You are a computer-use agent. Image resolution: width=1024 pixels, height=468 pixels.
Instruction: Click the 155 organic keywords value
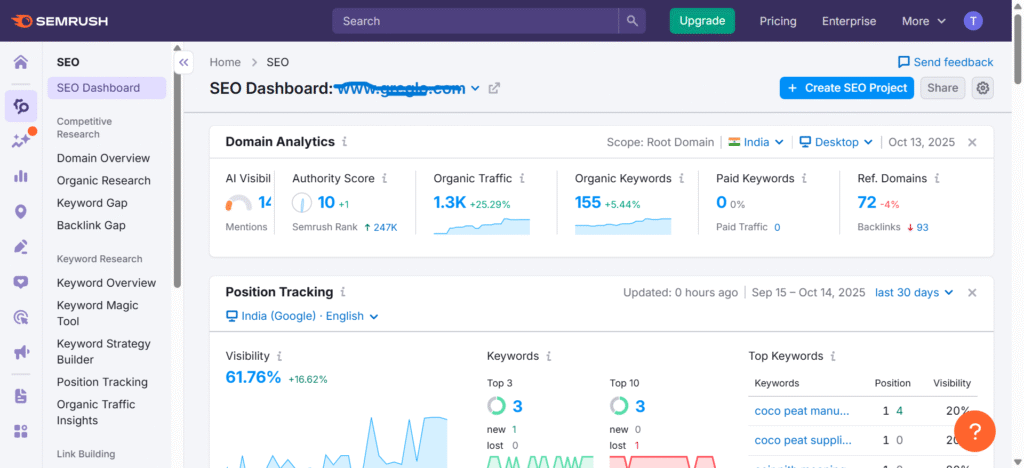point(588,203)
